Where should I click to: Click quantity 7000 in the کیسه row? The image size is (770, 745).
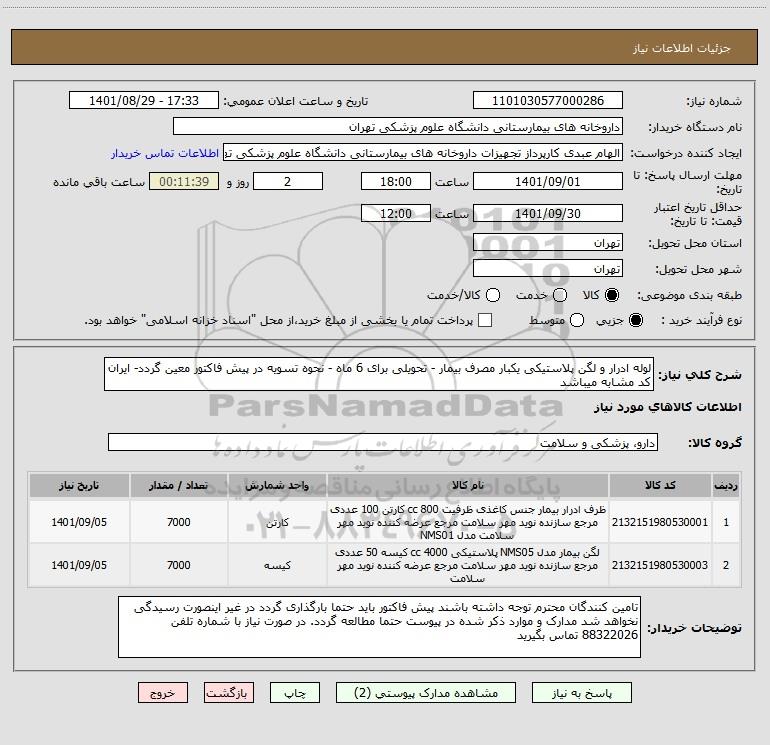tap(179, 565)
